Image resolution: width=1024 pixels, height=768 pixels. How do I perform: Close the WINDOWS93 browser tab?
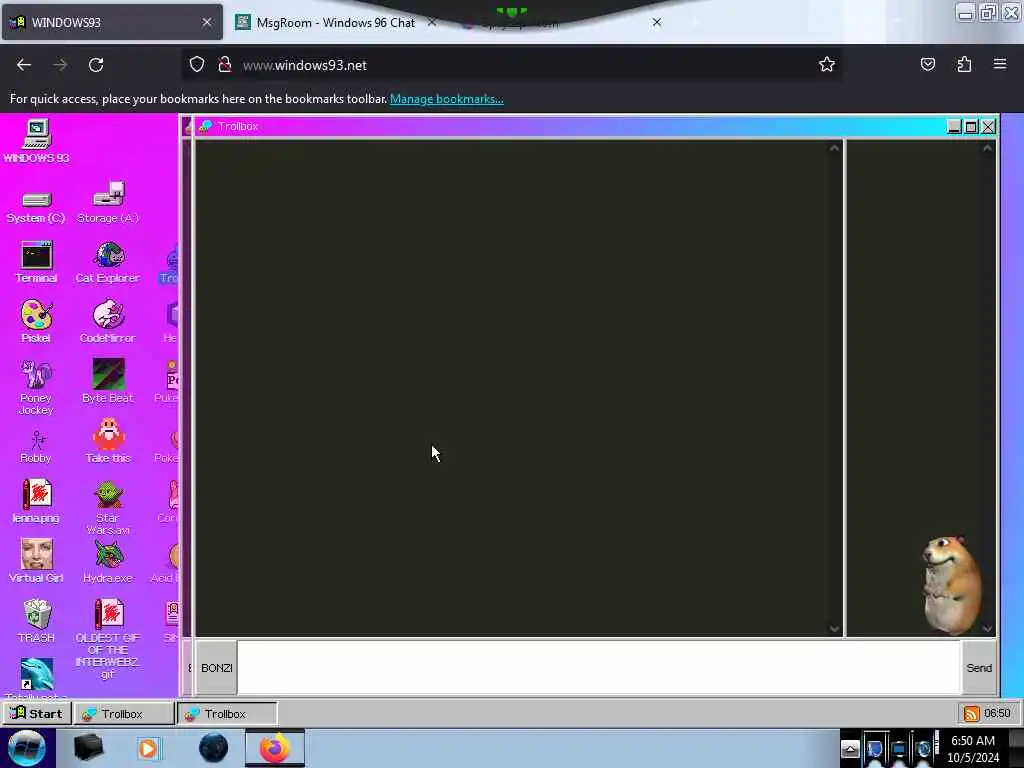[207, 22]
